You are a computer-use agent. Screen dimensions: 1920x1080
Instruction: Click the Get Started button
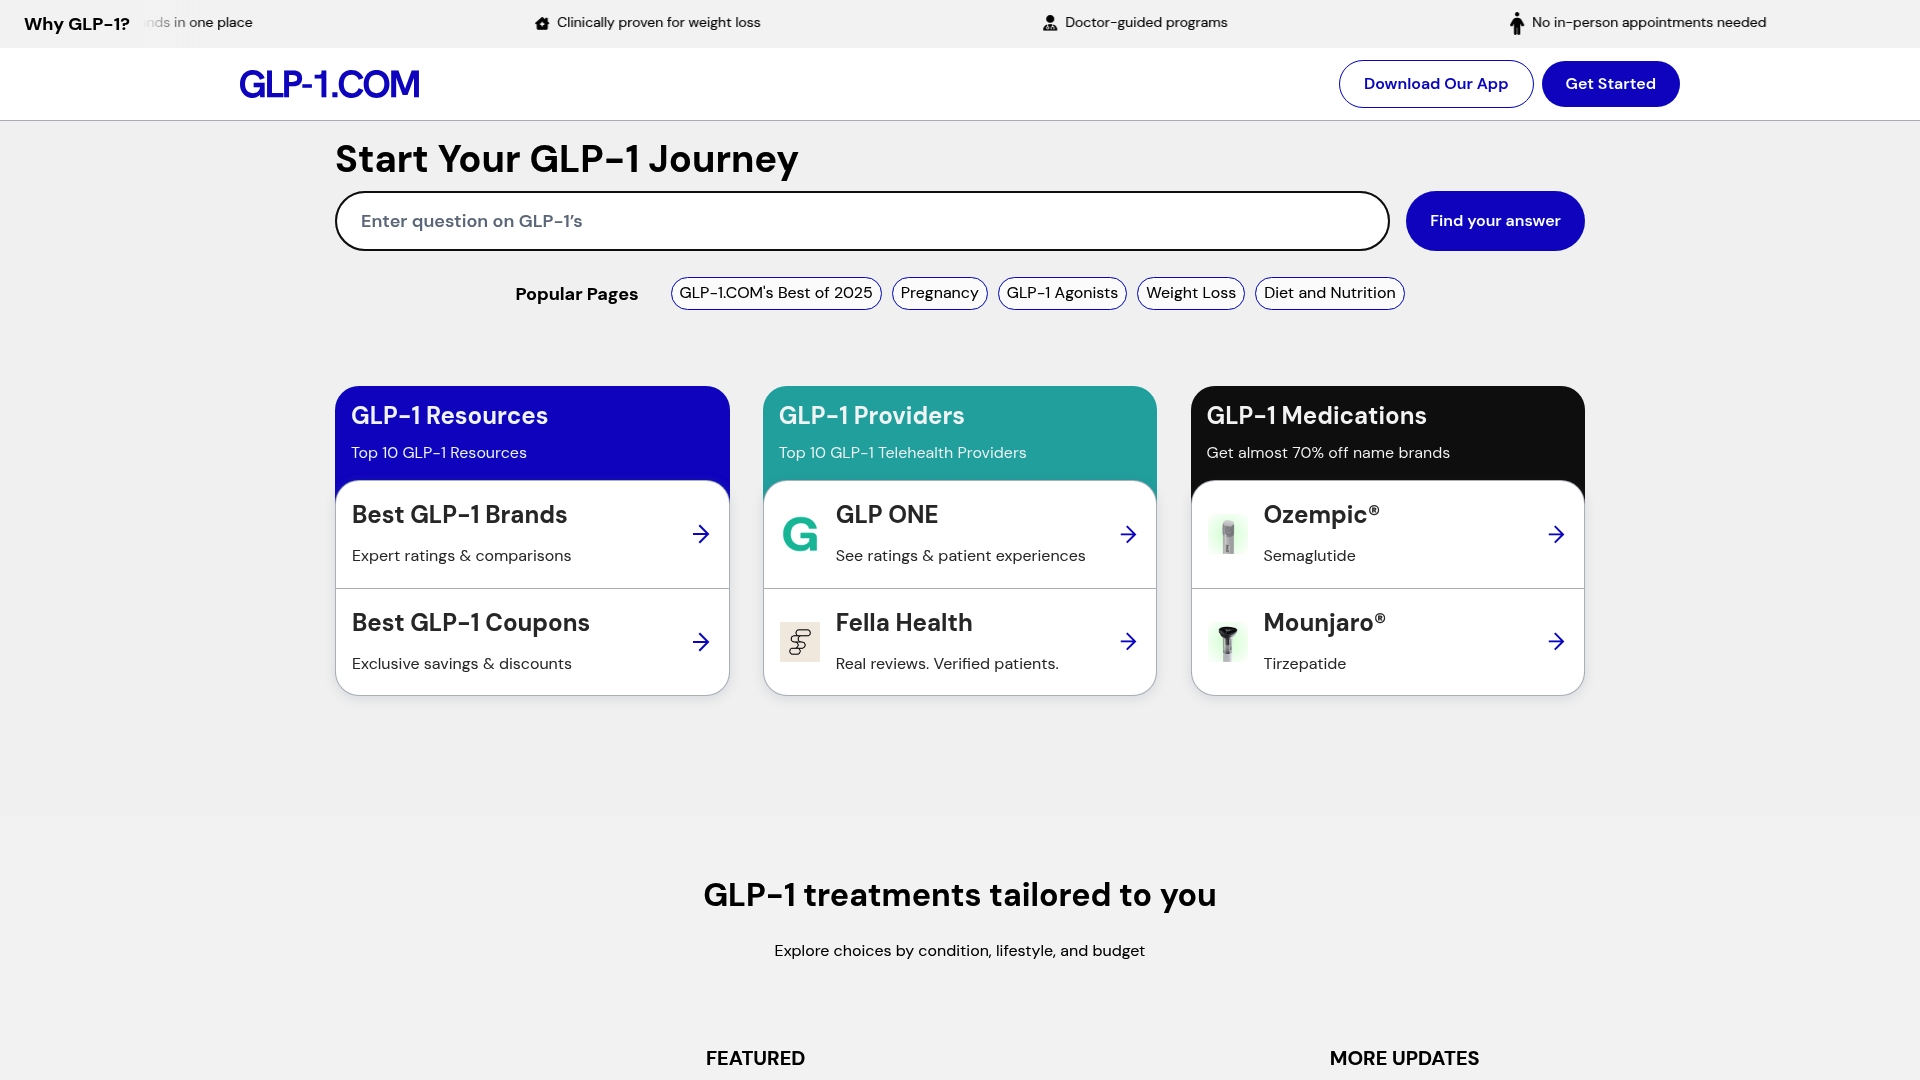[1610, 83]
